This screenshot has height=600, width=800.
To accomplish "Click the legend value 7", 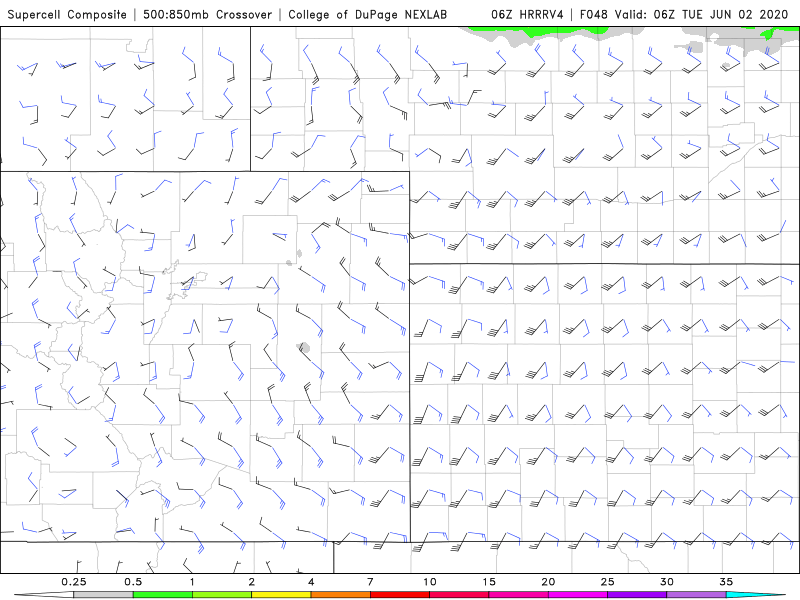I will [x=370, y=582].
